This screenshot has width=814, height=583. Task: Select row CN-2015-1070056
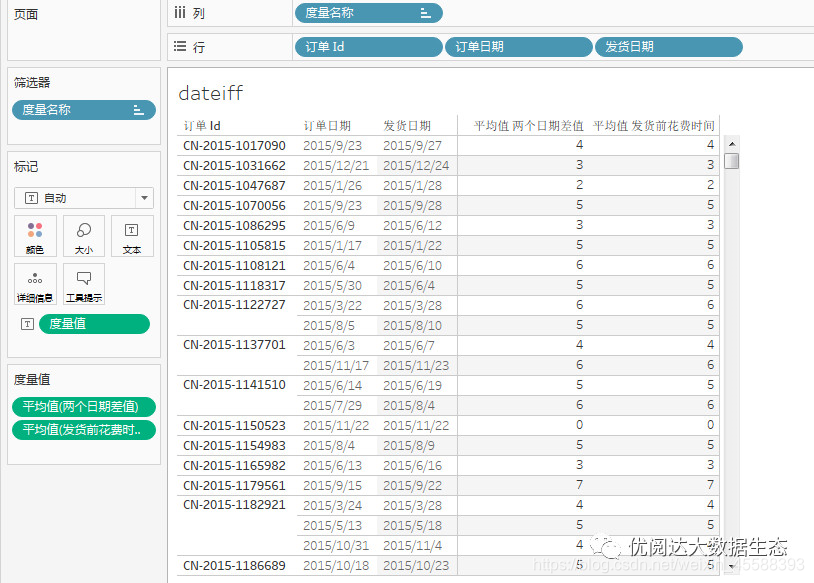(x=234, y=206)
